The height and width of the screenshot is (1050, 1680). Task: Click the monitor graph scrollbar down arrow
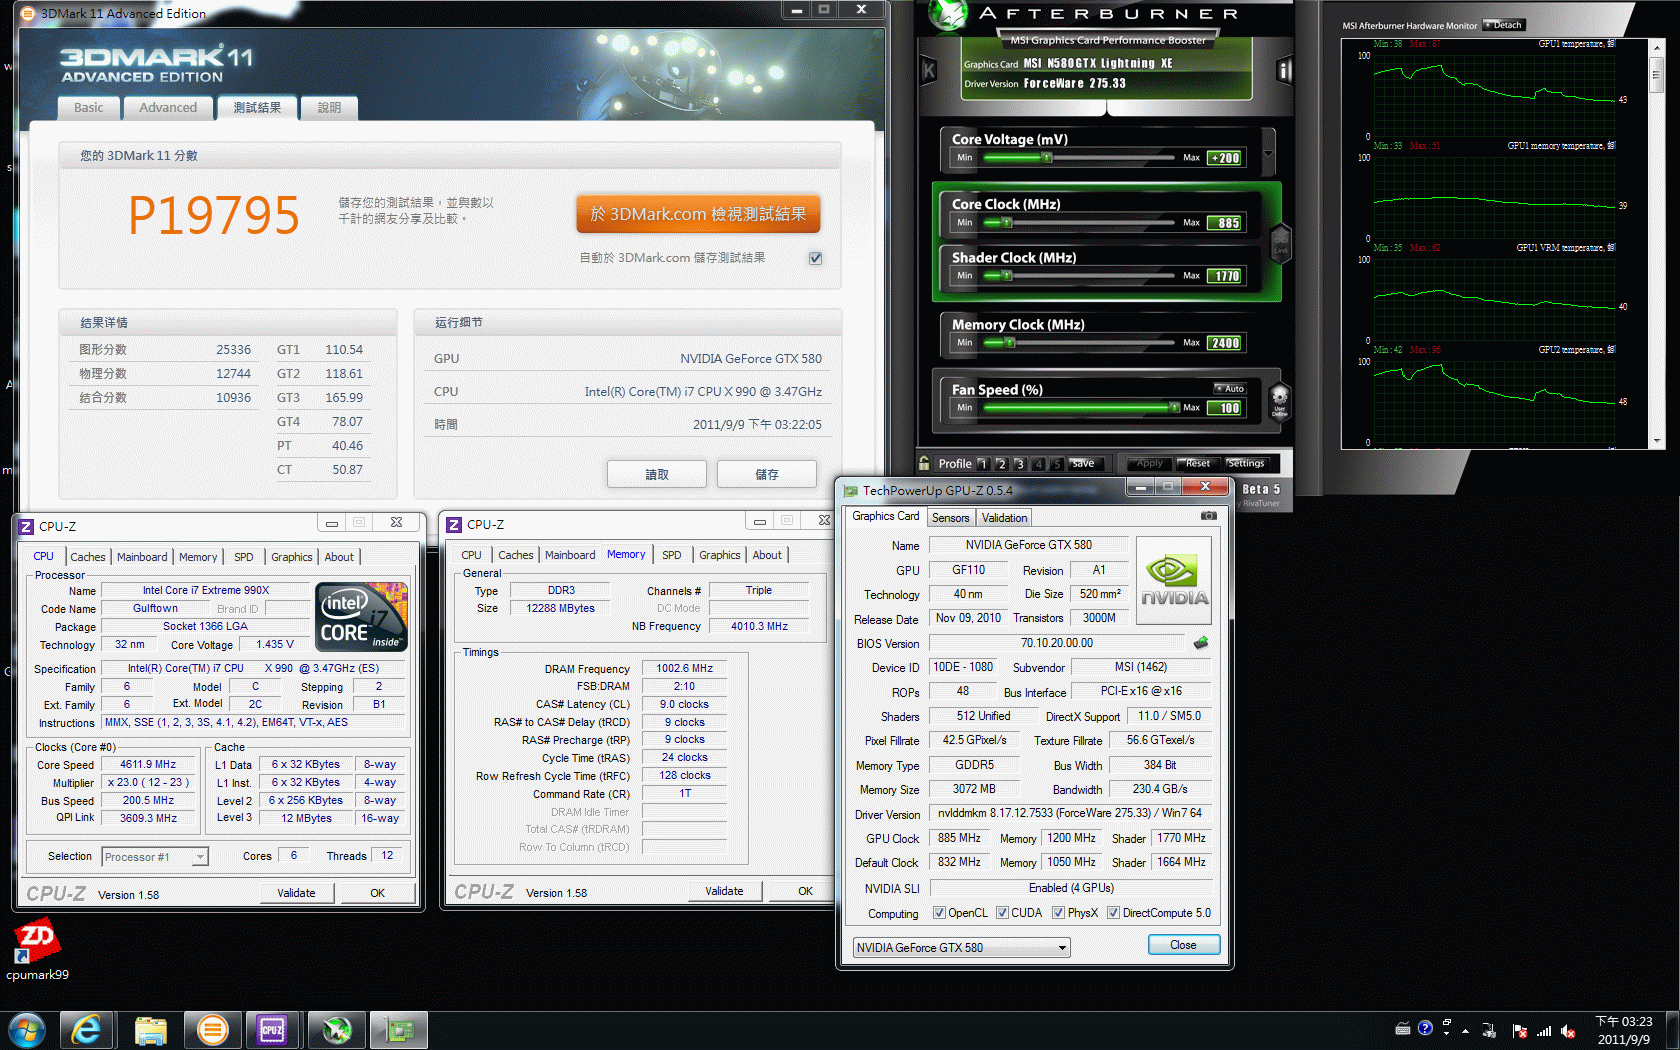tap(1657, 440)
